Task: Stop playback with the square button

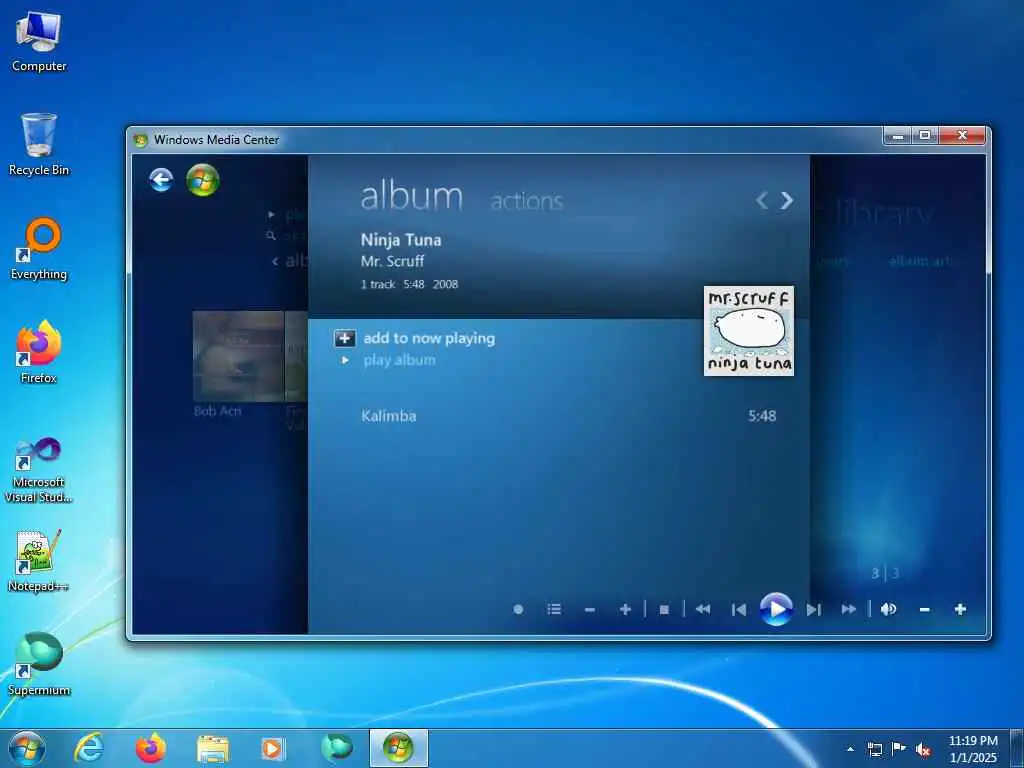Action: pyautogui.click(x=664, y=610)
